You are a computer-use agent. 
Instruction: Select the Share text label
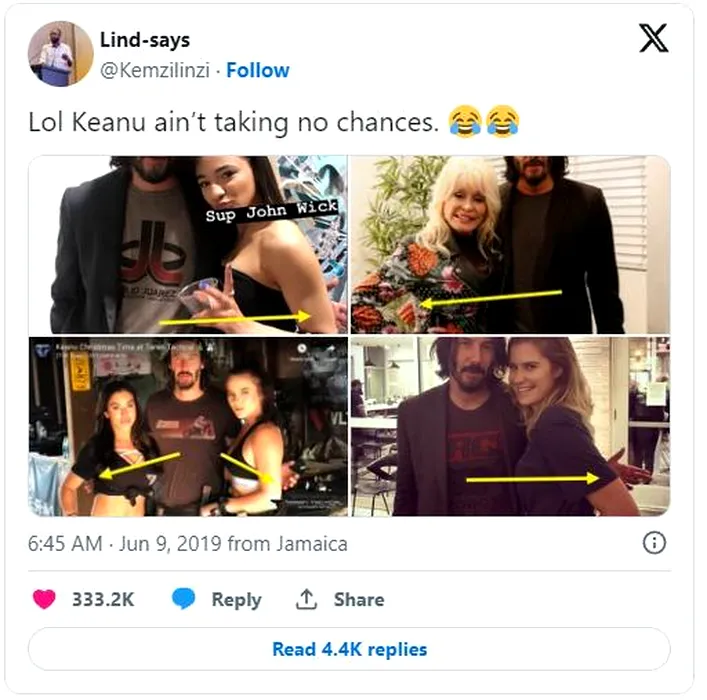359,599
